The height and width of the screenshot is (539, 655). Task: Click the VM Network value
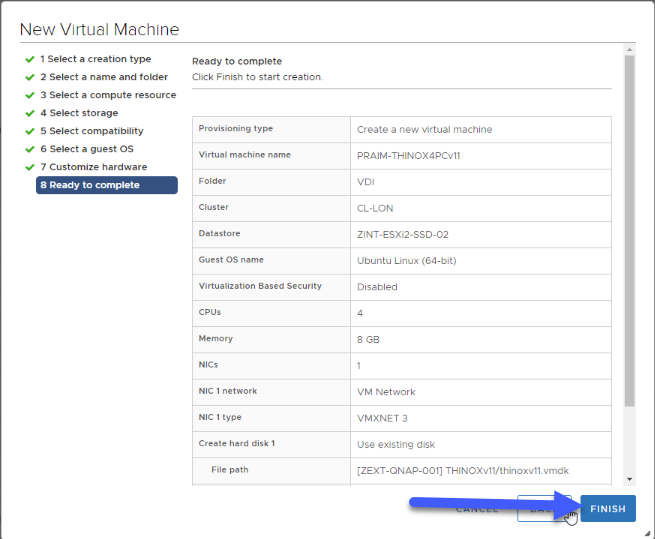pyautogui.click(x=386, y=392)
